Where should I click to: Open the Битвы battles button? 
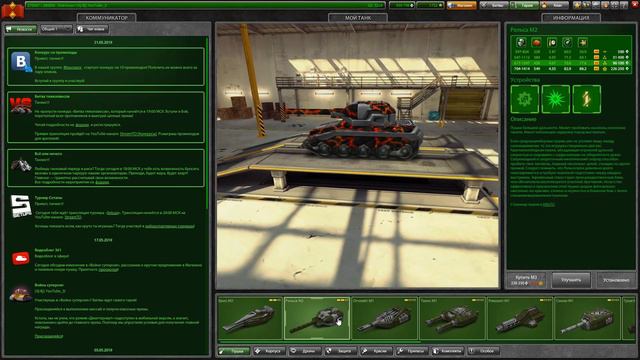click(494, 5)
